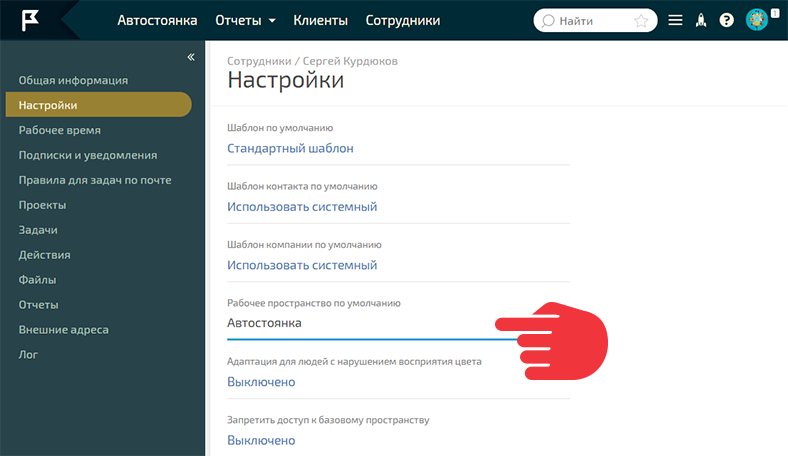788x456 pixels.
Task: Open default contact template 'Использовать системный'
Action: (301, 207)
